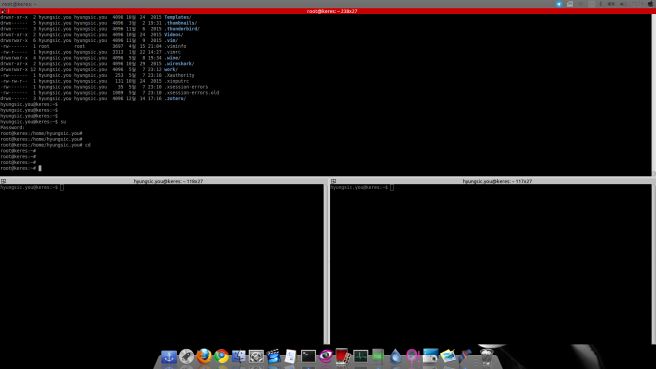Screen dimensions: 656x369
Task: Open the document viewer icon in dock
Action: click(x=290, y=356)
